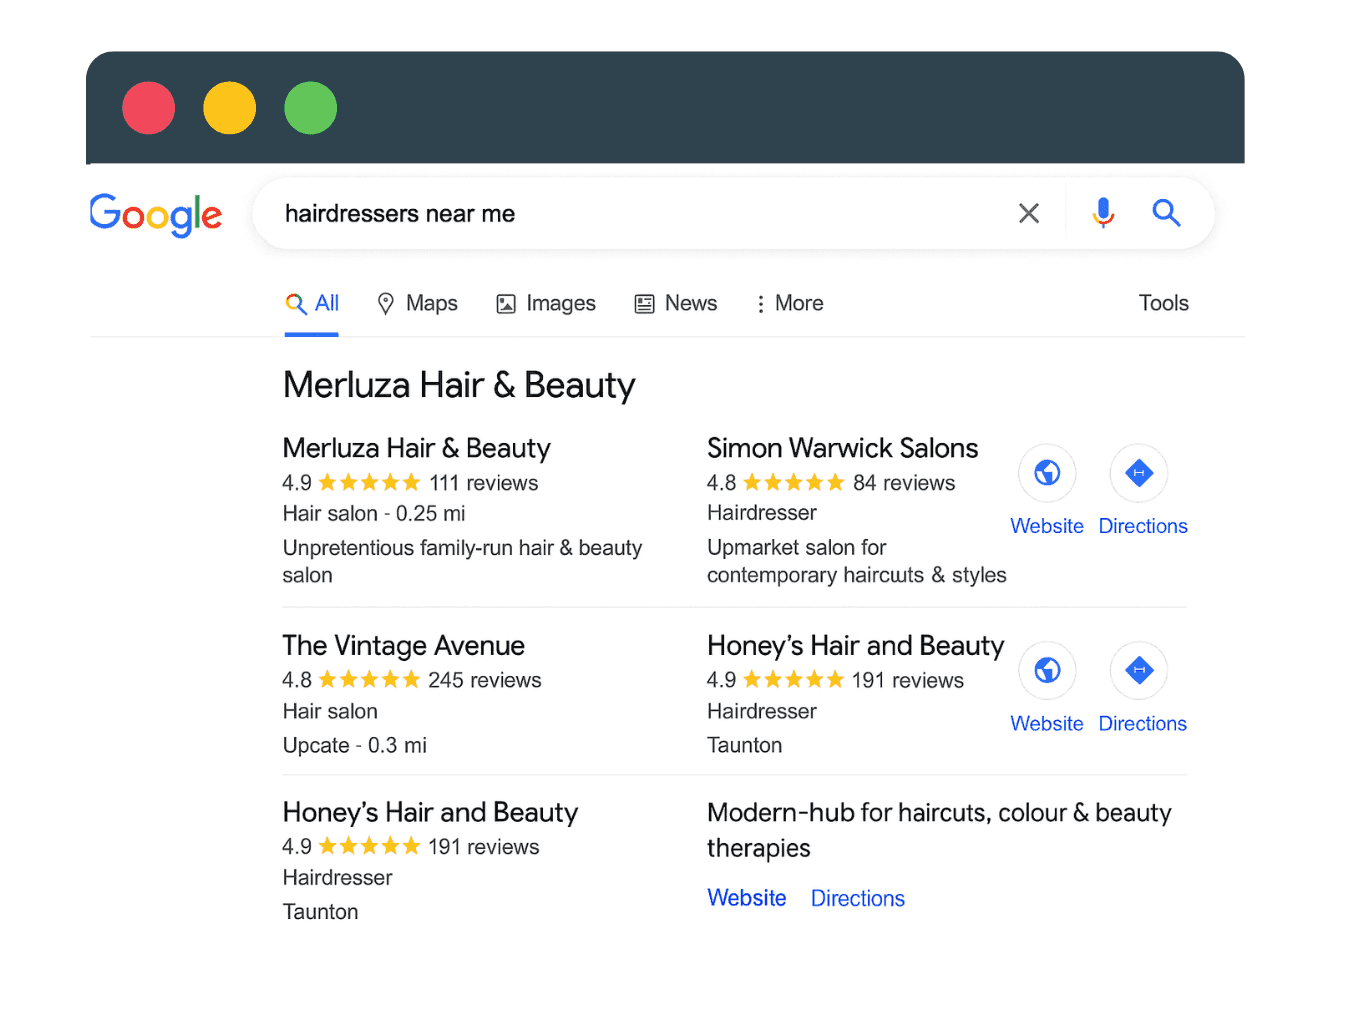Image resolution: width=1366 pixels, height=1028 pixels.
Task: Click the star rating of The Vintage Avenue
Action: tap(368, 679)
